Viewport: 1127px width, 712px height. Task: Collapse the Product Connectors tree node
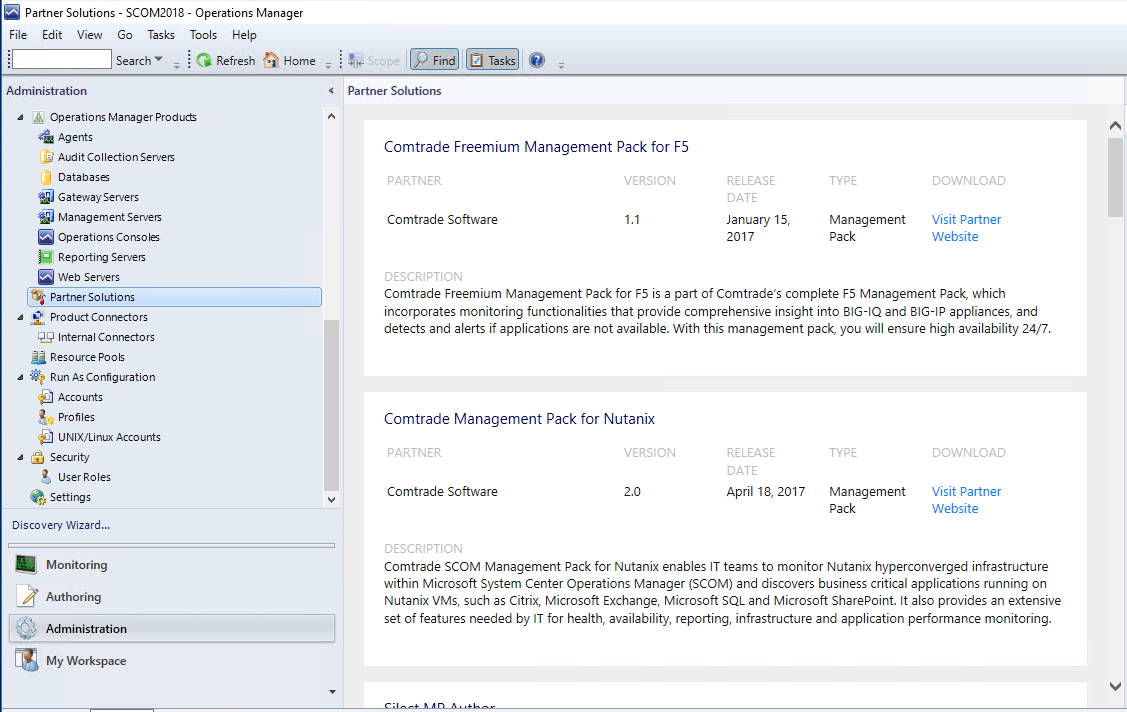coord(21,317)
